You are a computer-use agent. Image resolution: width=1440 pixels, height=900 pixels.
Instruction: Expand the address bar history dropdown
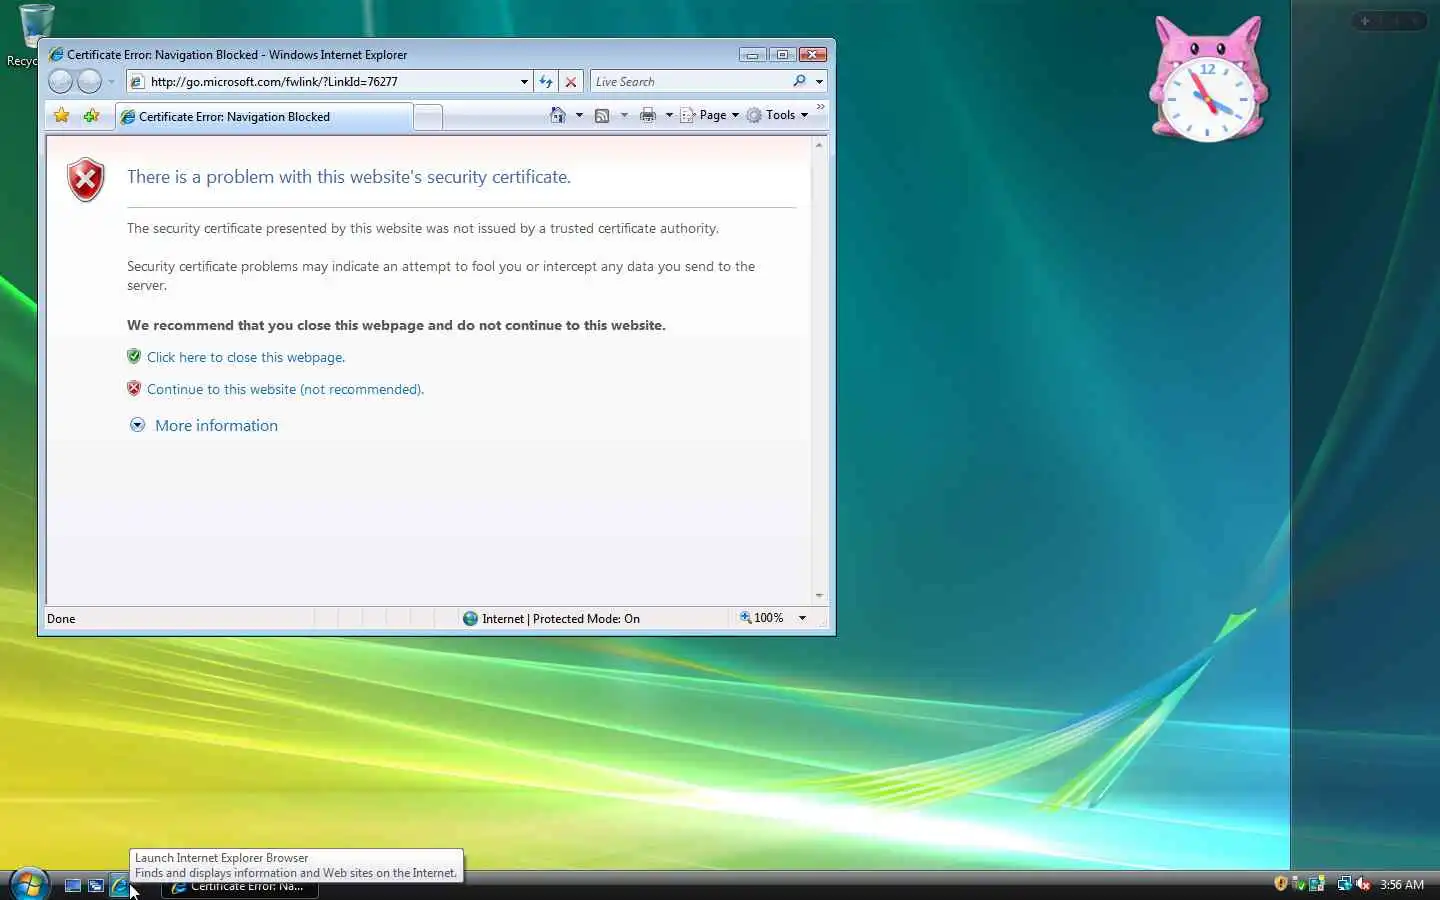(524, 82)
